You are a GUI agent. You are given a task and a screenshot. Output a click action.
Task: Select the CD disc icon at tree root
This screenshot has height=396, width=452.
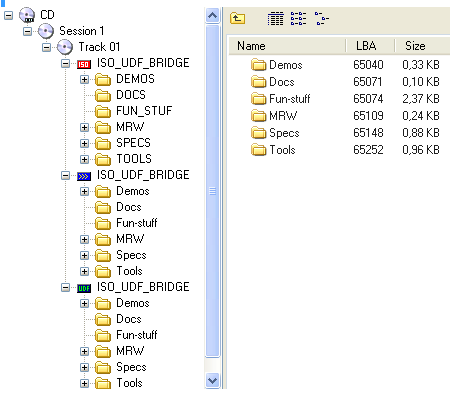pos(27,15)
